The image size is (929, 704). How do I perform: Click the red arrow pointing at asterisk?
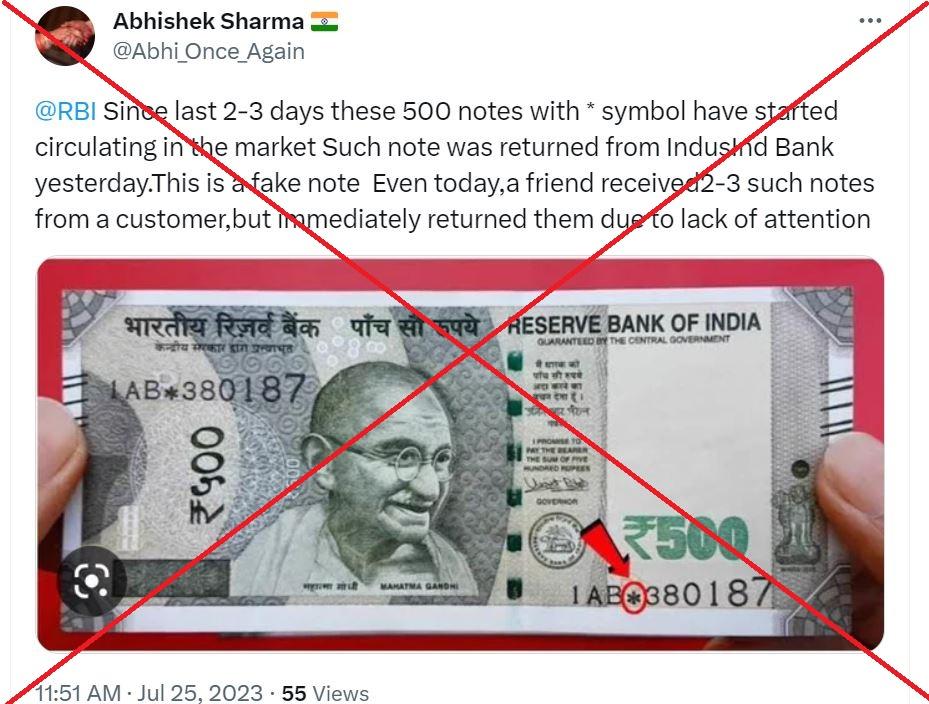[607, 550]
